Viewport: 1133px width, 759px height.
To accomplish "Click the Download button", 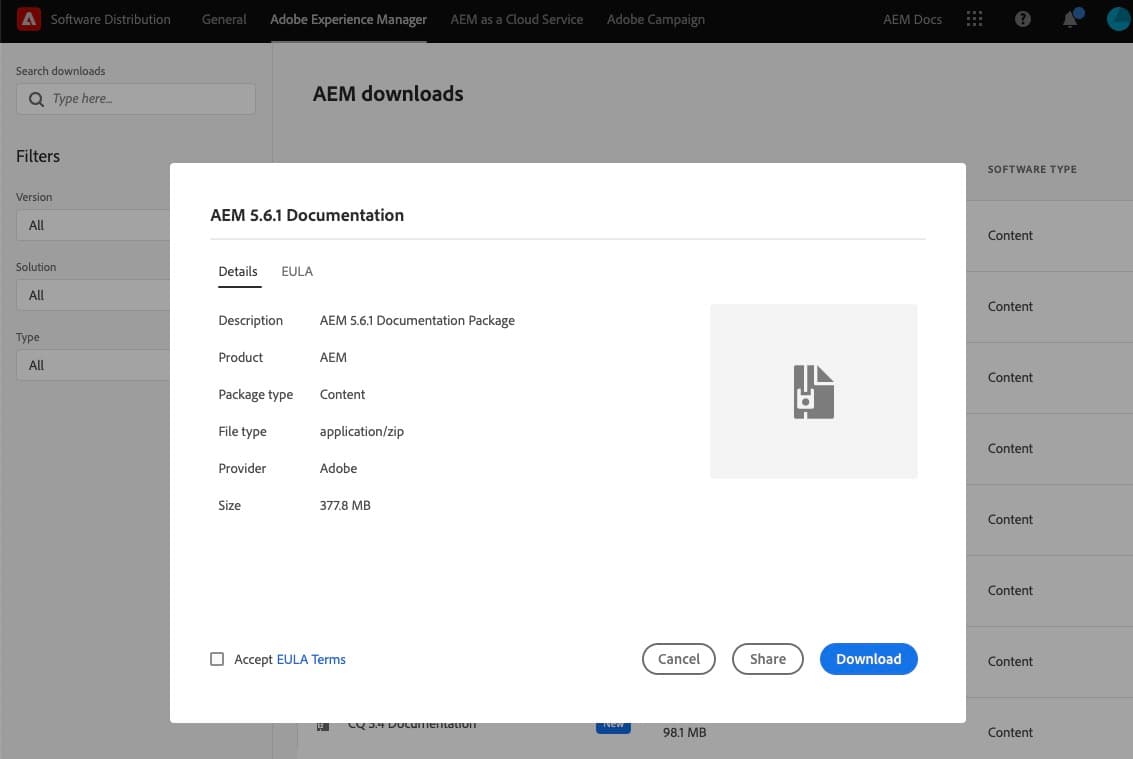I will pyautogui.click(x=868, y=659).
